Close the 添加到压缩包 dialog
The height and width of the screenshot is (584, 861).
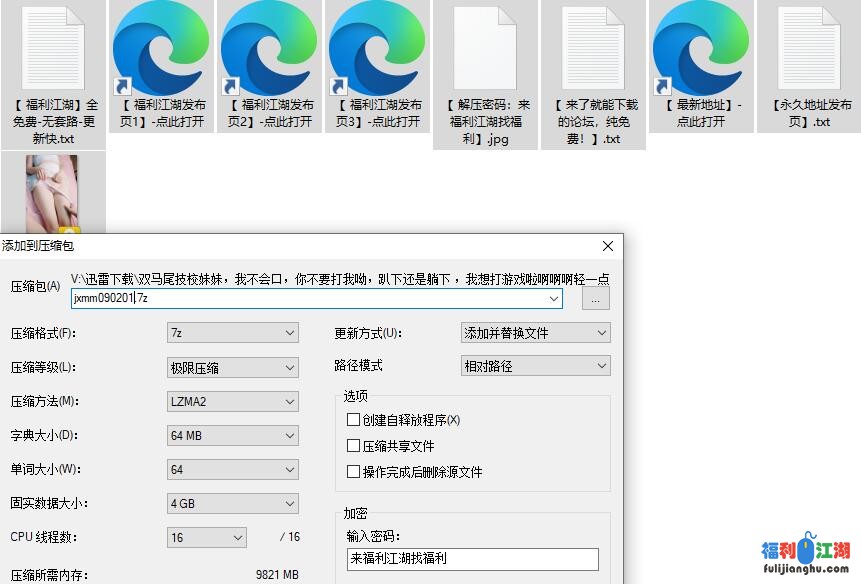pyautogui.click(x=607, y=245)
